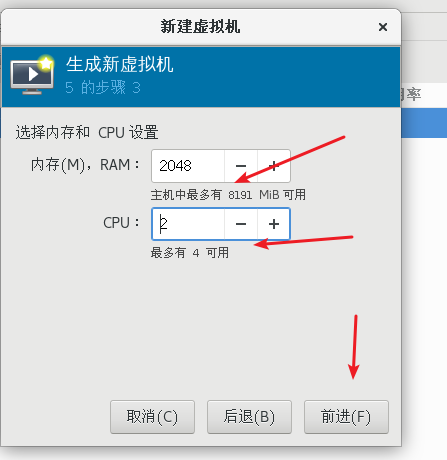
Task: Focus the RAM field showing 2048
Action: (x=188, y=166)
